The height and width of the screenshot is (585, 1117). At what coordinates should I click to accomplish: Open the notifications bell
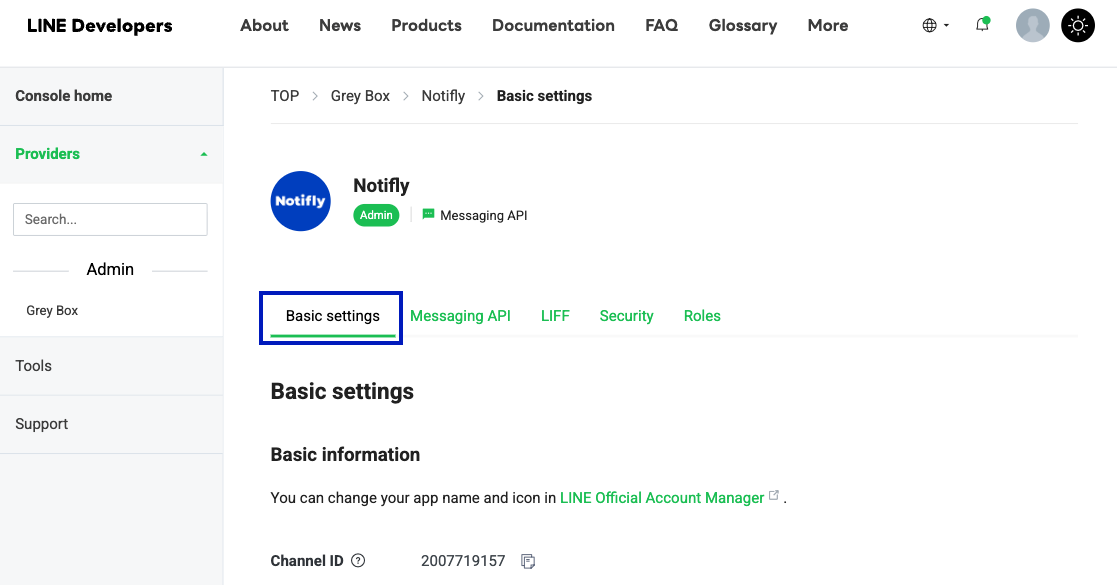point(981,25)
